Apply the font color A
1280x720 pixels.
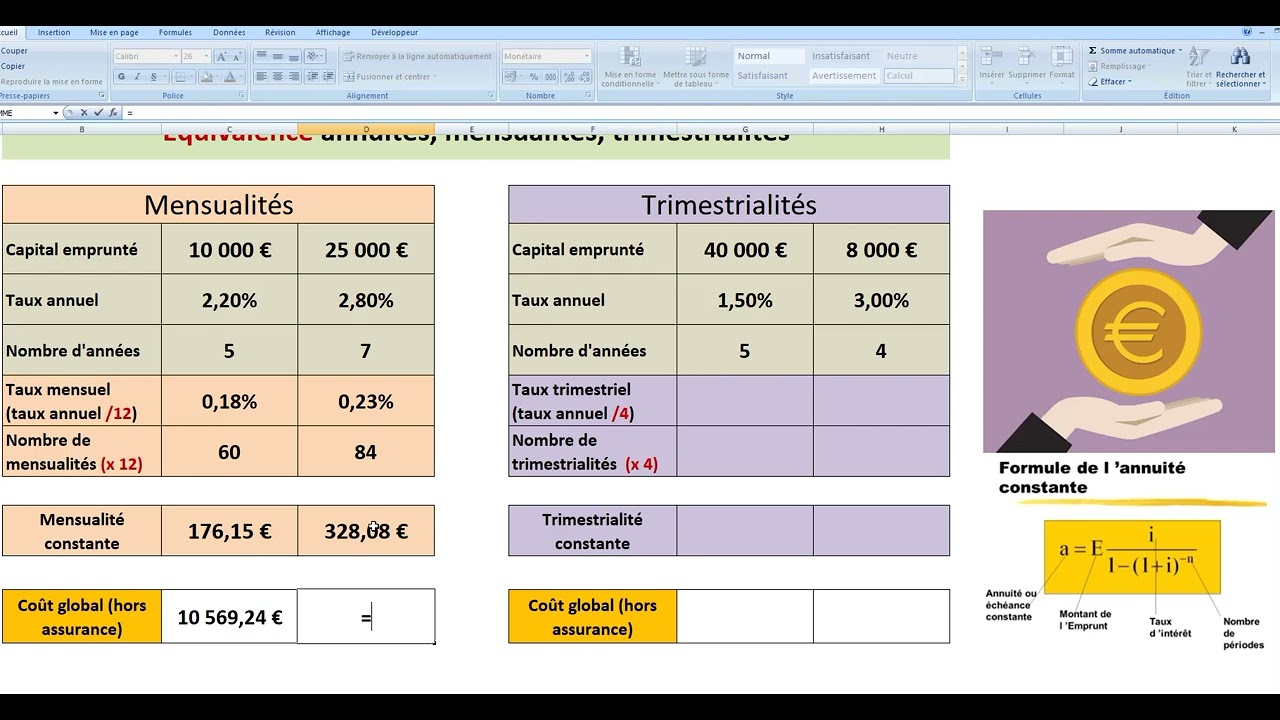click(x=230, y=77)
